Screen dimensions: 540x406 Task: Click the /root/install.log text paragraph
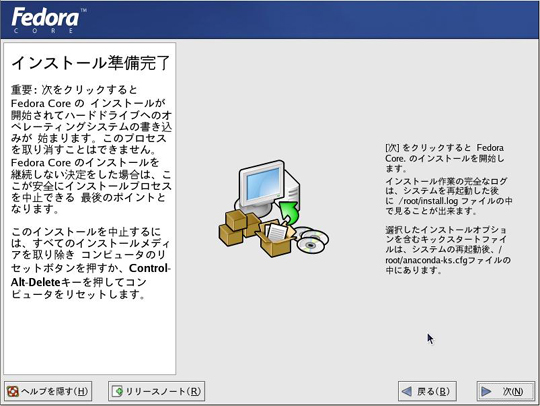click(448, 196)
